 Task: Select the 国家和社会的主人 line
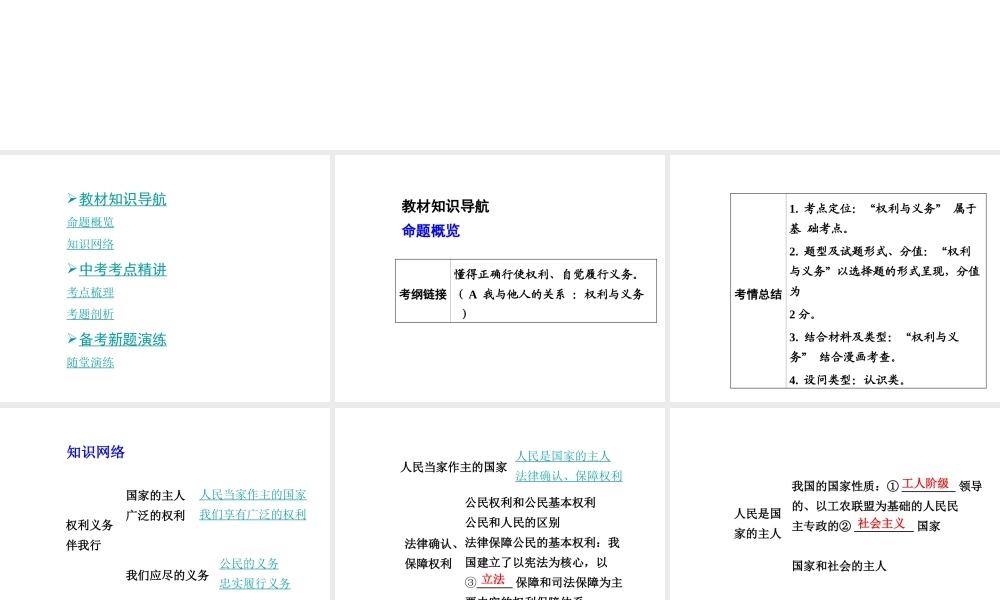point(839,566)
